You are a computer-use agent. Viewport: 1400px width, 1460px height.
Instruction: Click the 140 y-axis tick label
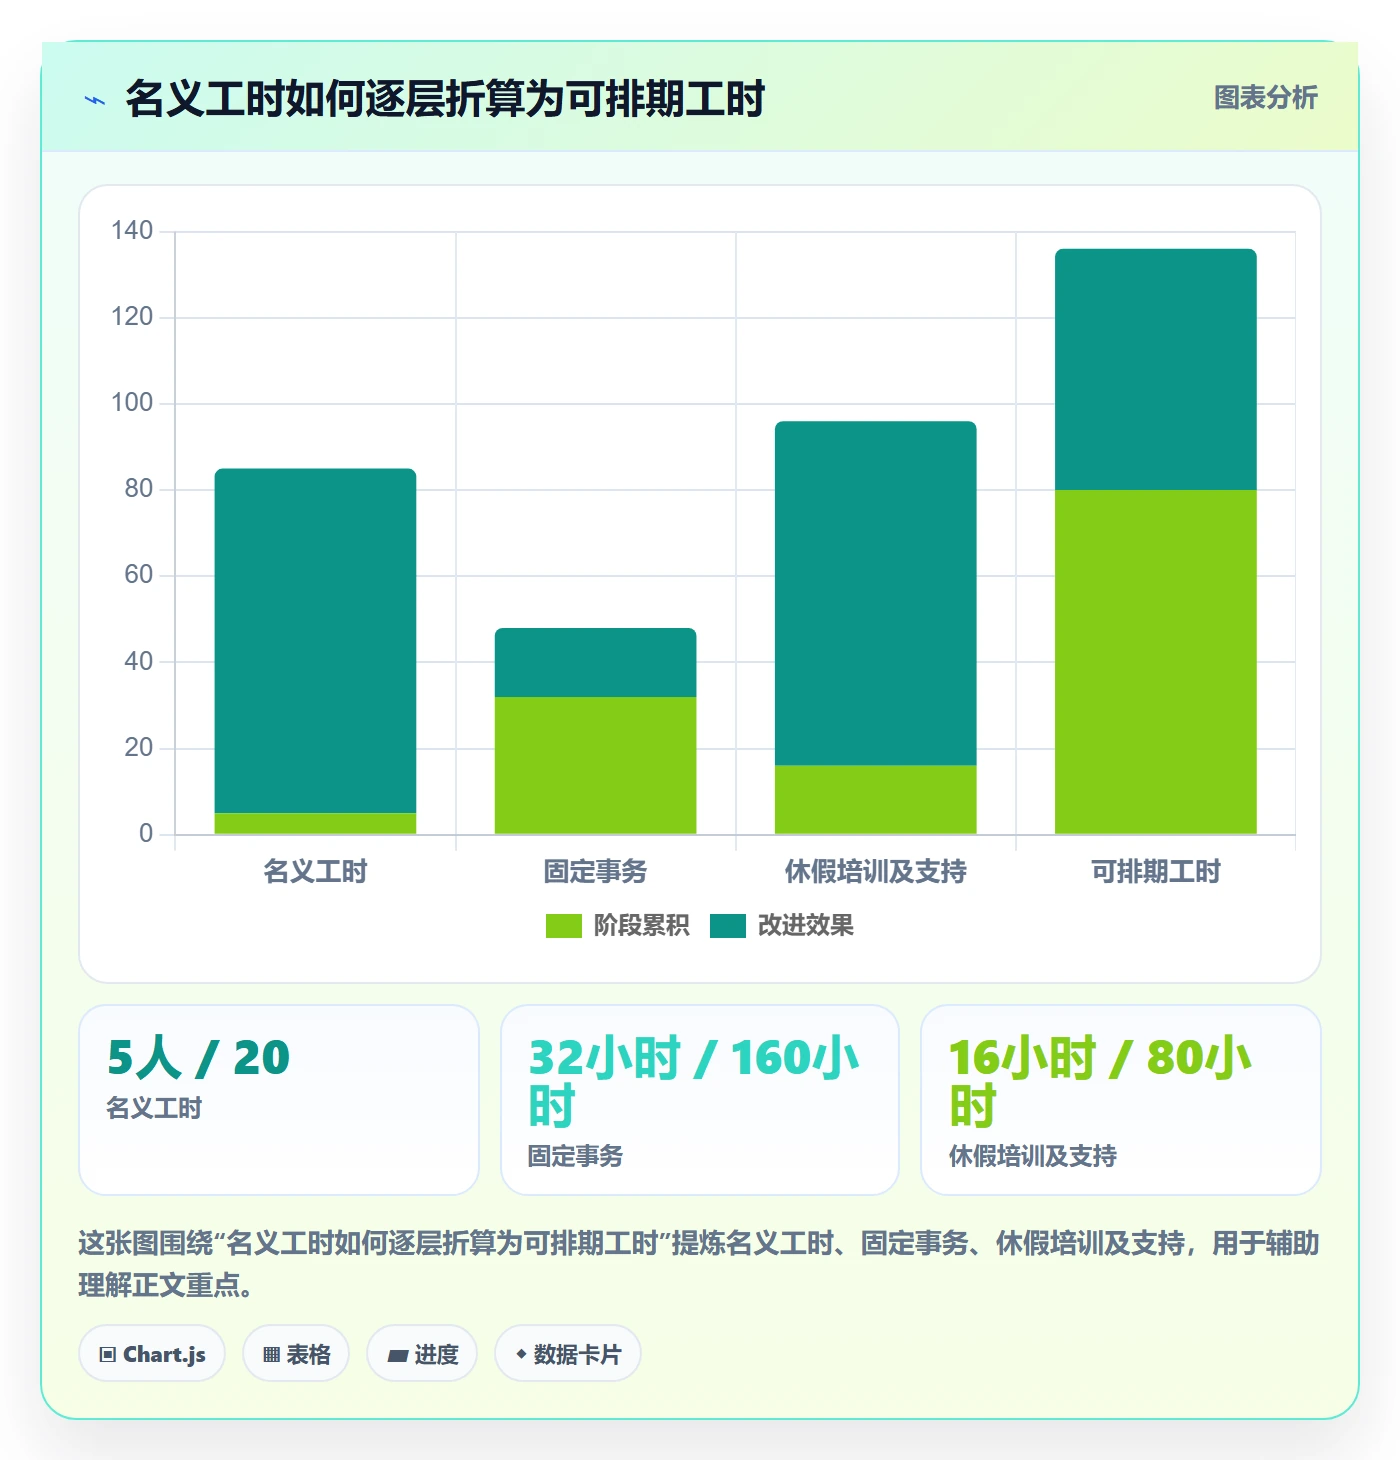coord(132,231)
